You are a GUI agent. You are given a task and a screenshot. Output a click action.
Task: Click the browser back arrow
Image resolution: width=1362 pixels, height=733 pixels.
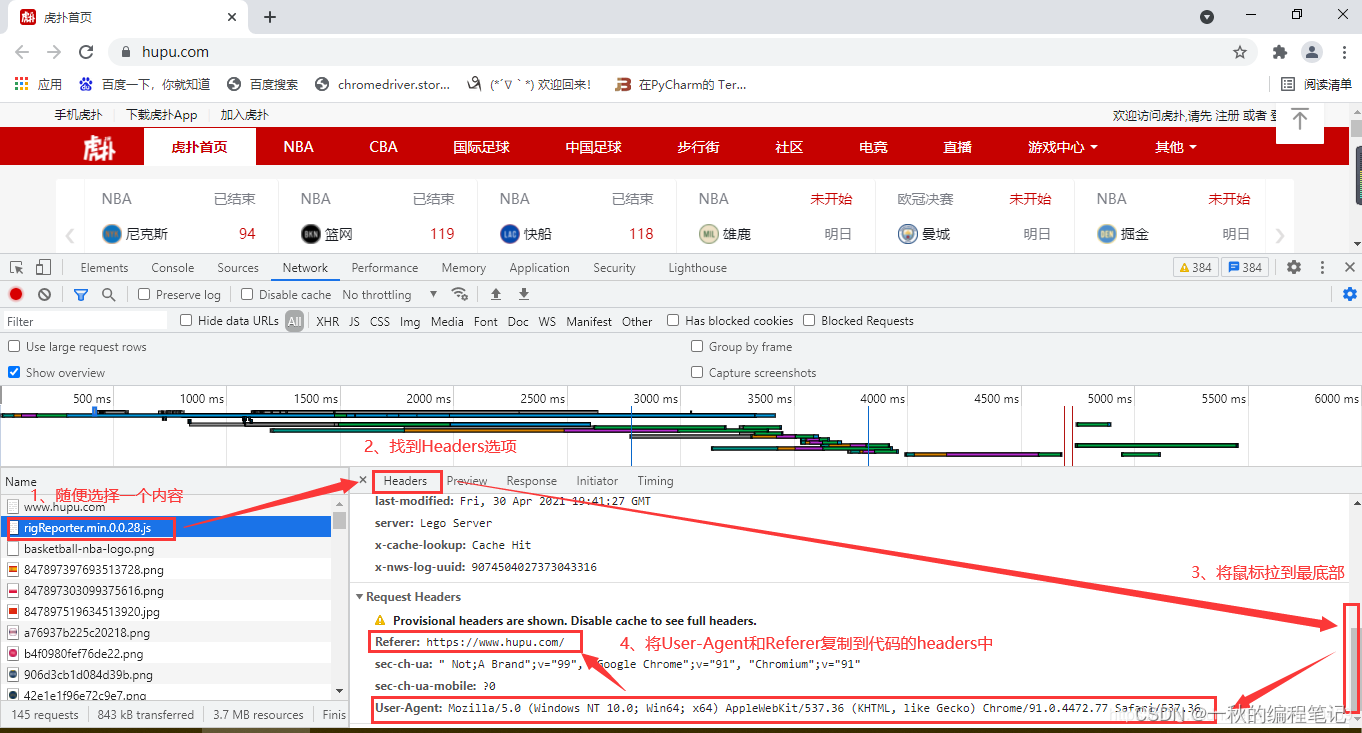[x=23, y=52]
